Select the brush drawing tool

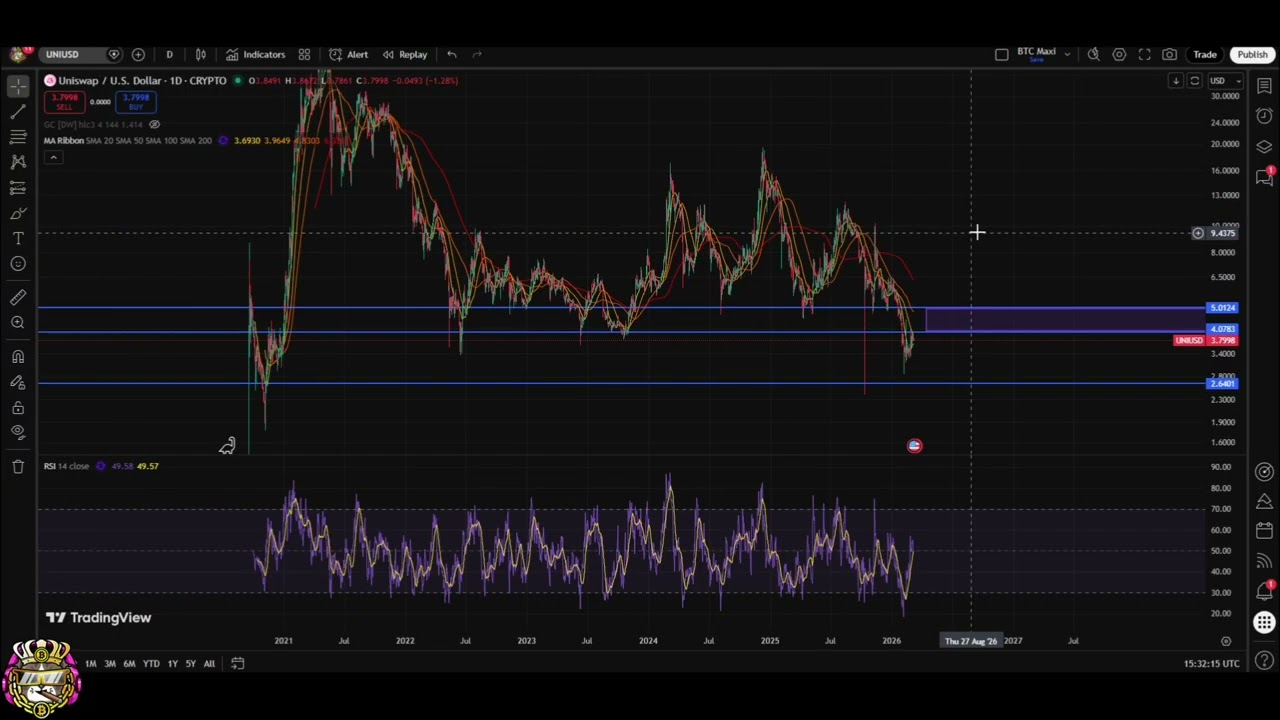coord(18,213)
